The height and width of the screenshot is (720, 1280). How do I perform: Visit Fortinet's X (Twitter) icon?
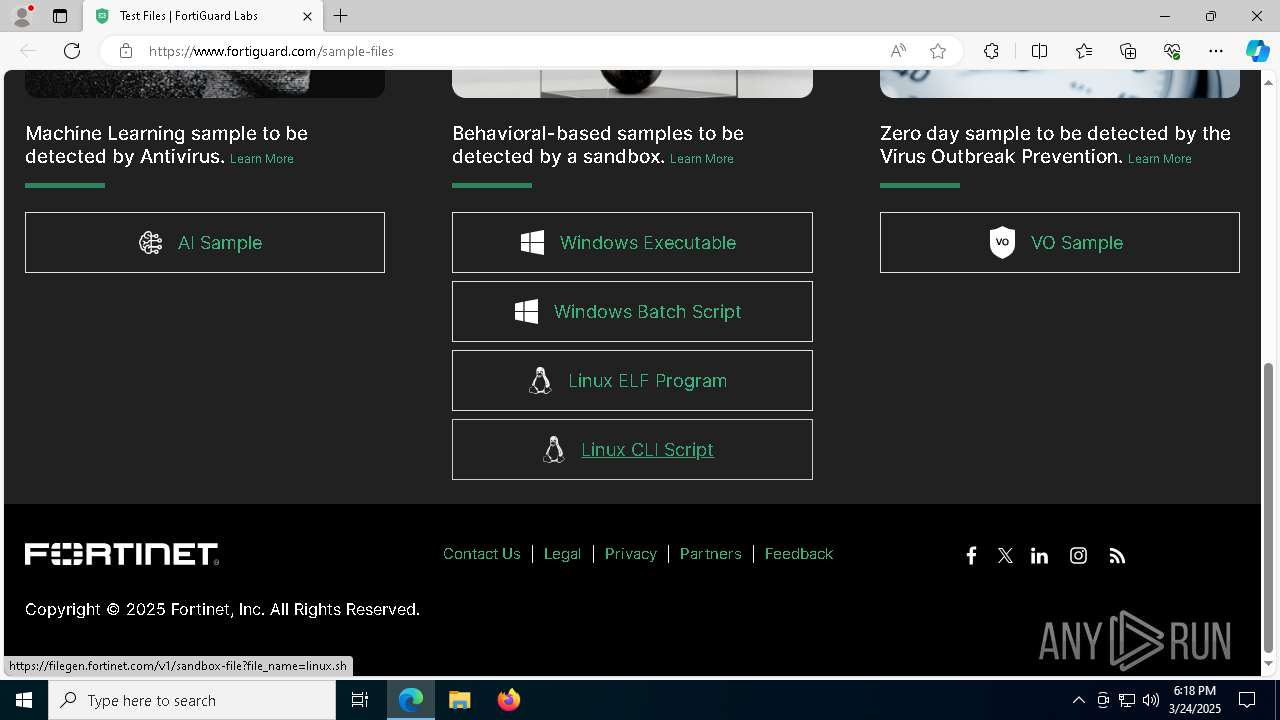click(1005, 556)
